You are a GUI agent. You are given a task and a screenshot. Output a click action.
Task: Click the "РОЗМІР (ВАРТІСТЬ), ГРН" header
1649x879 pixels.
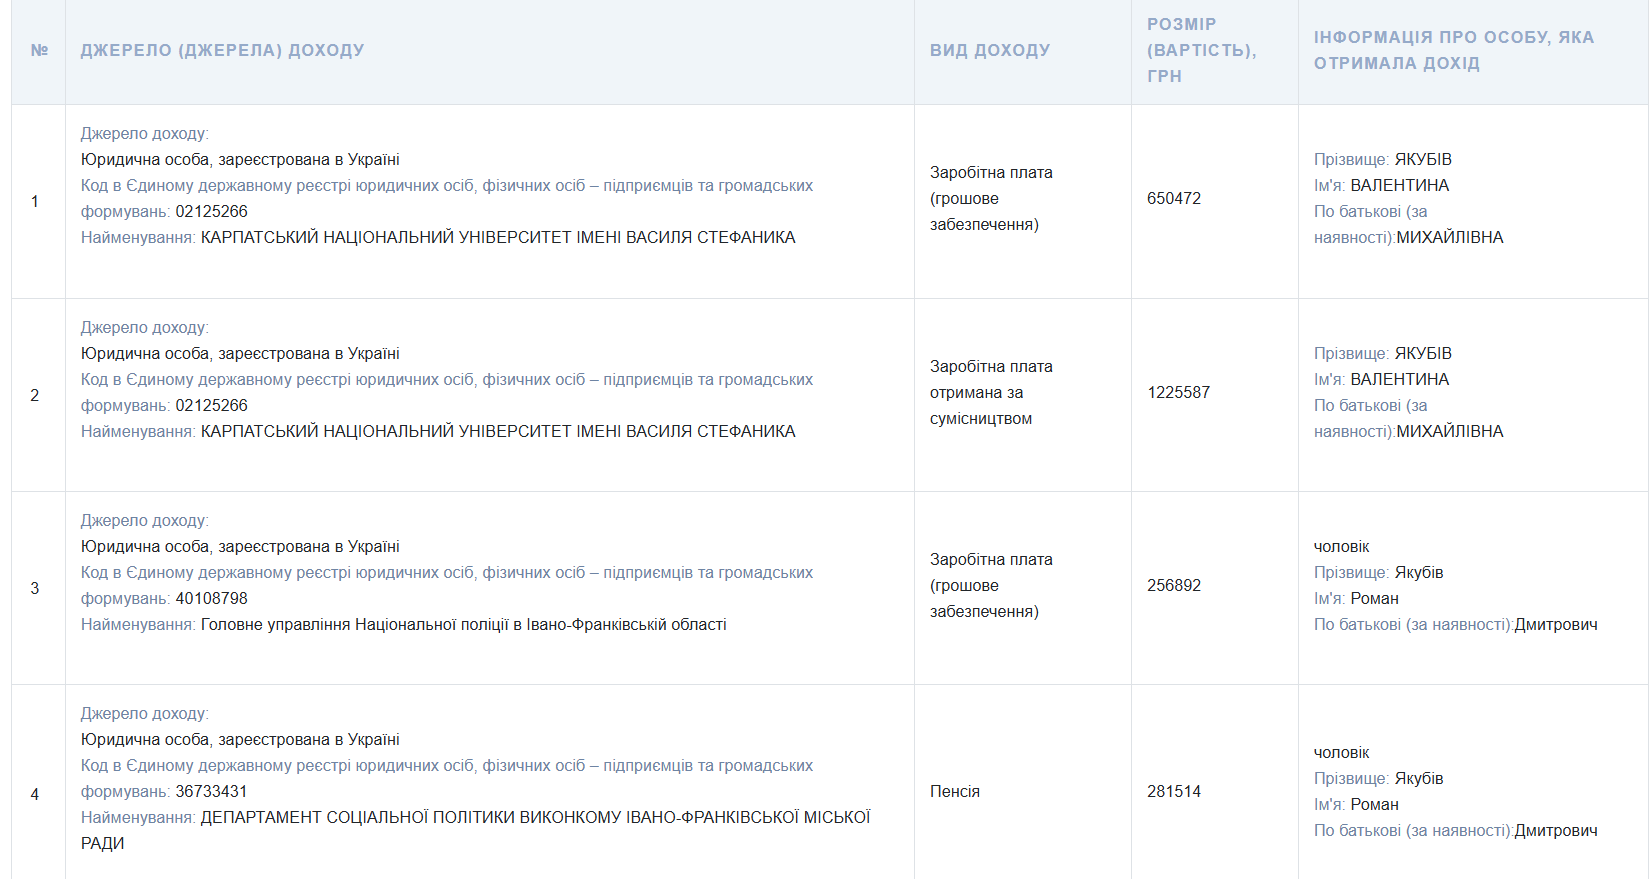pyautogui.click(x=1200, y=50)
